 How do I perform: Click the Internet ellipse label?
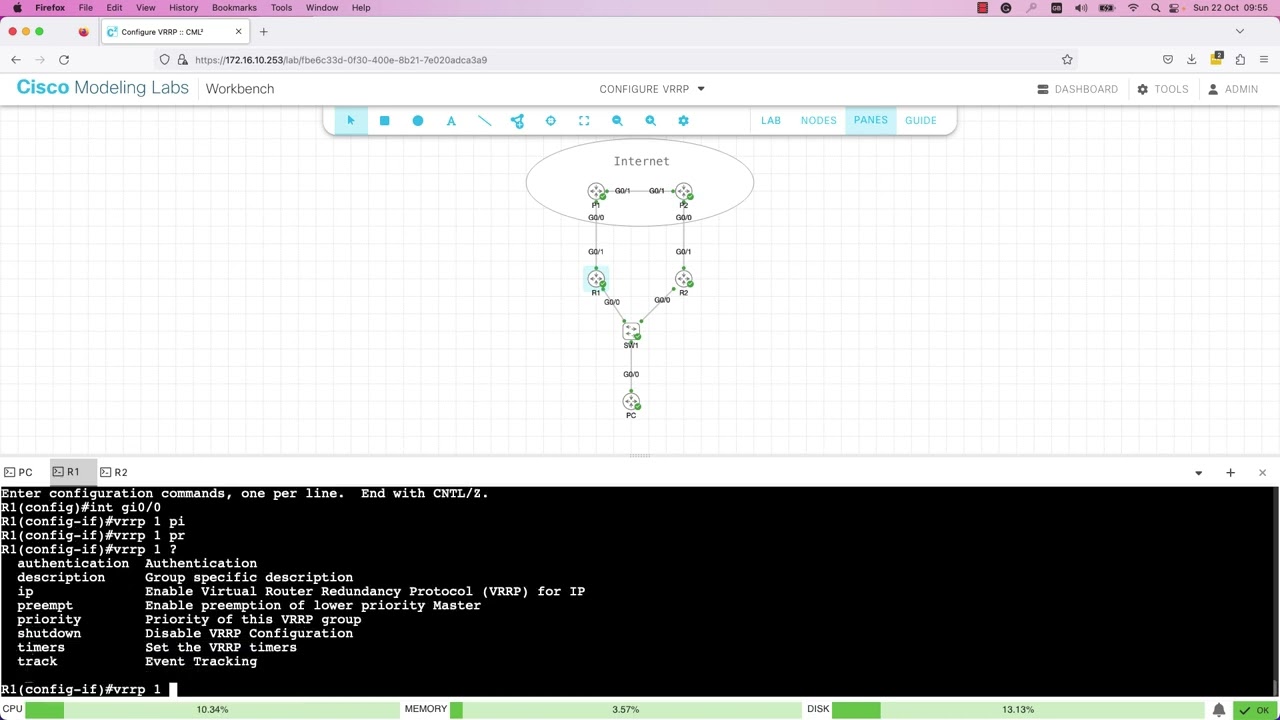click(x=641, y=161)
